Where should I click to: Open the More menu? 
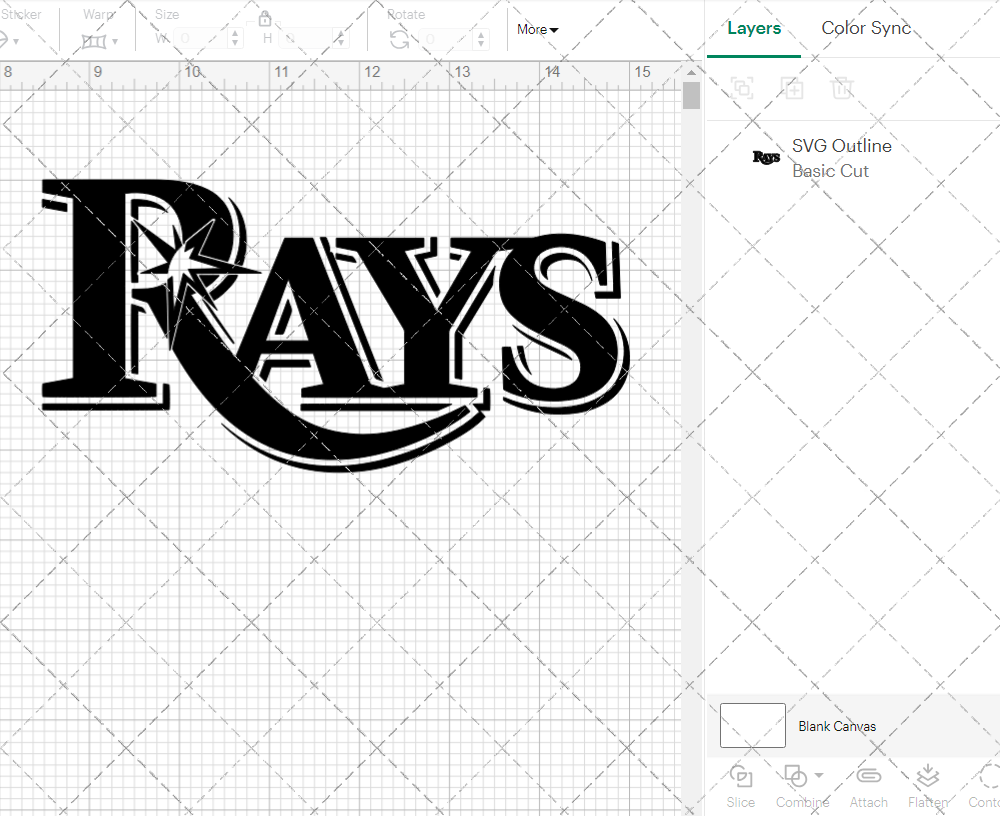coord(537,30)
